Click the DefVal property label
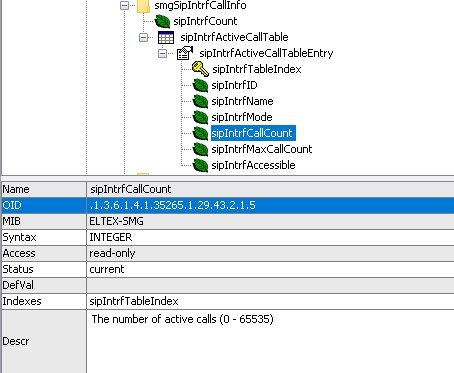Image resolution: width=454 pixels, height=373 pixels. [18, 285]
